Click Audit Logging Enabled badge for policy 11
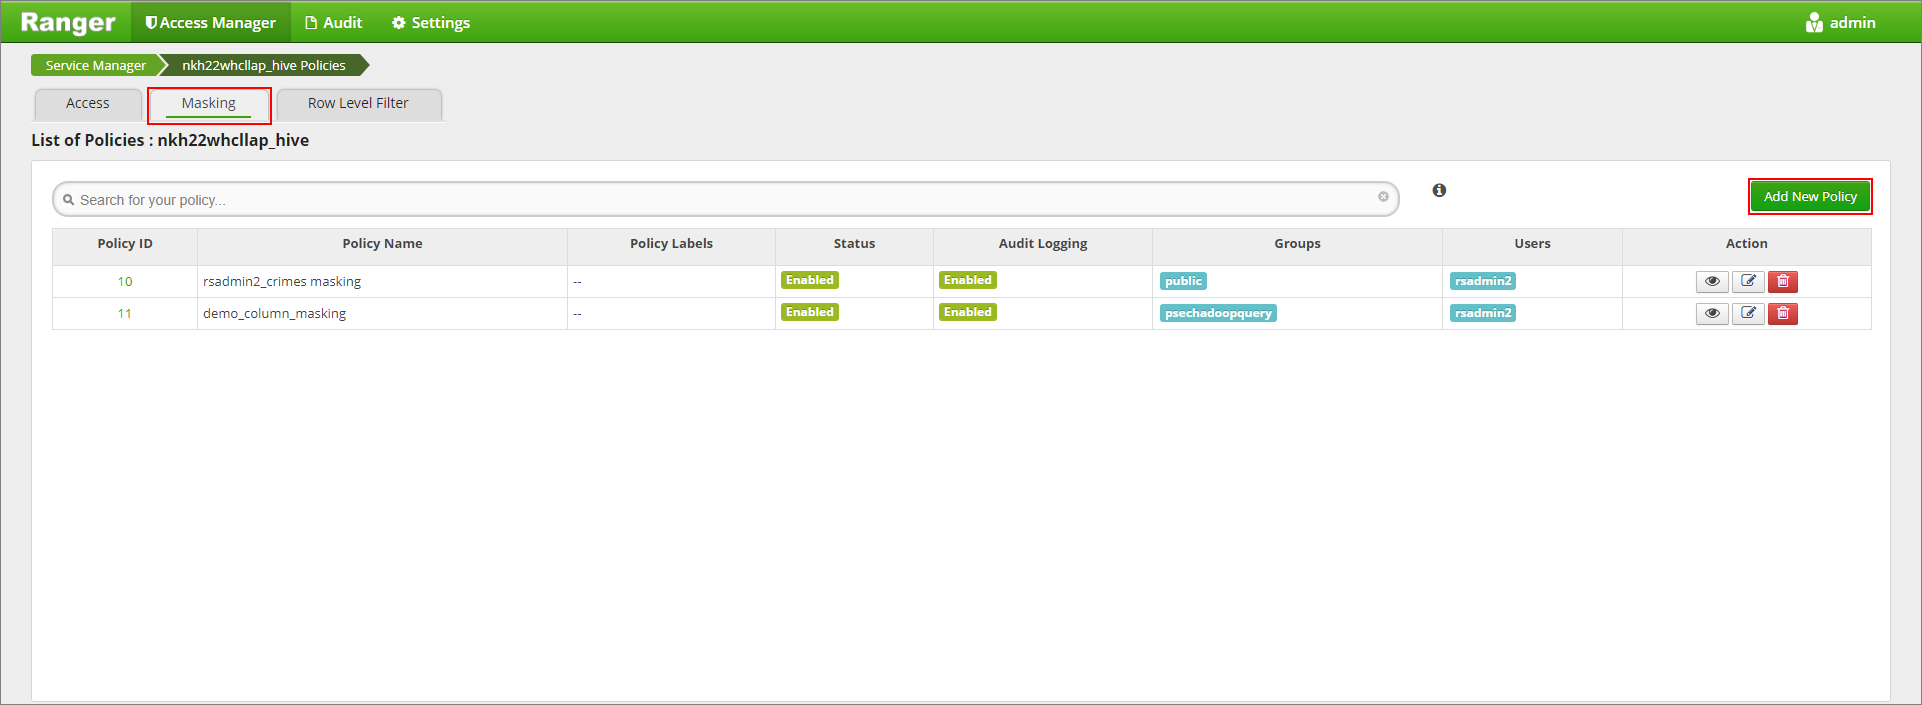The width and height of the screenshot is (1922, 705). [x=968, y=312]
